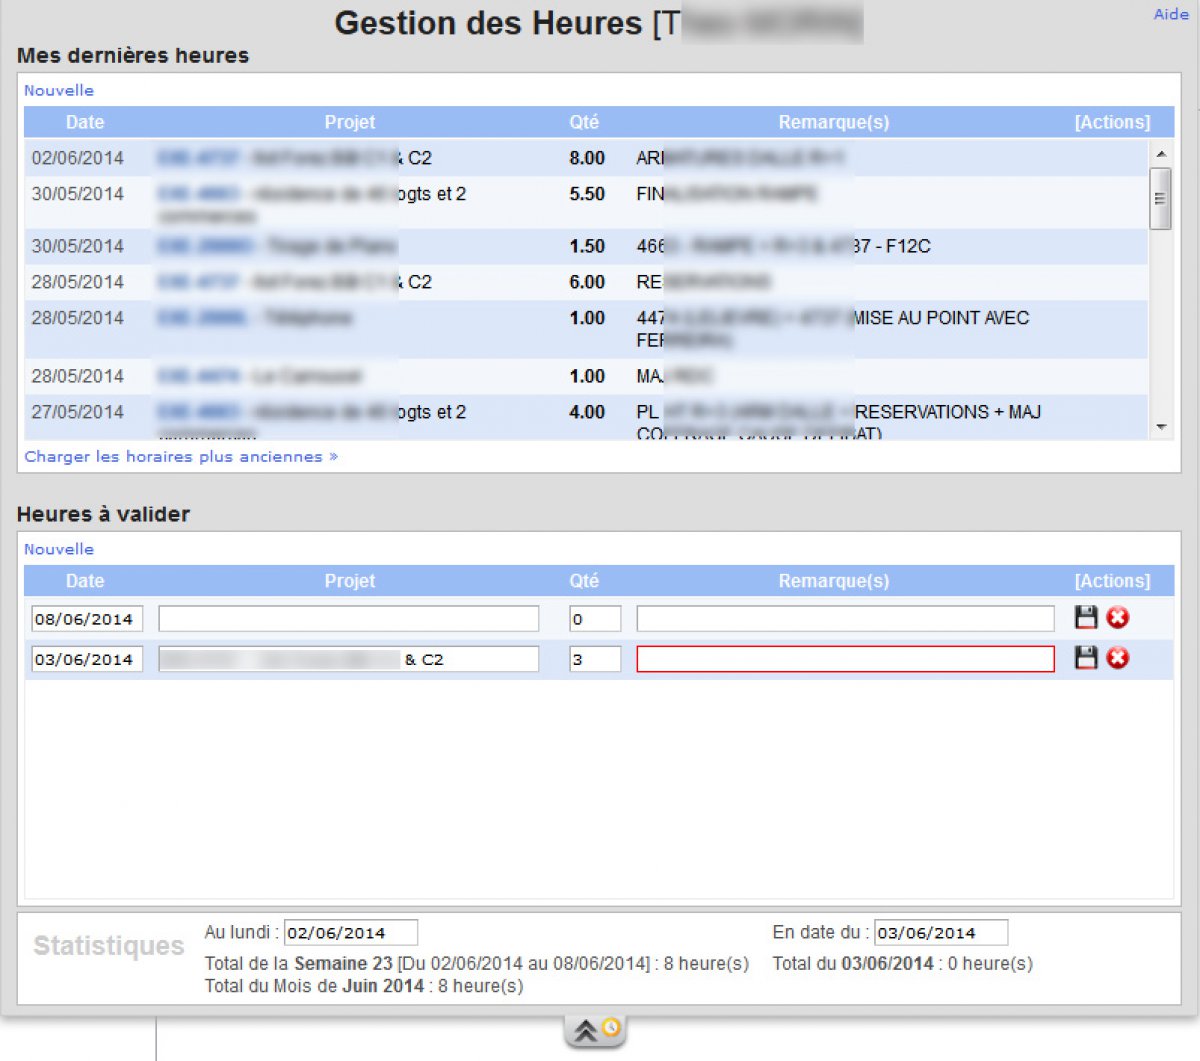Edit quantity field showing 3
The image size is (1200, 1061).
point(595,659)
